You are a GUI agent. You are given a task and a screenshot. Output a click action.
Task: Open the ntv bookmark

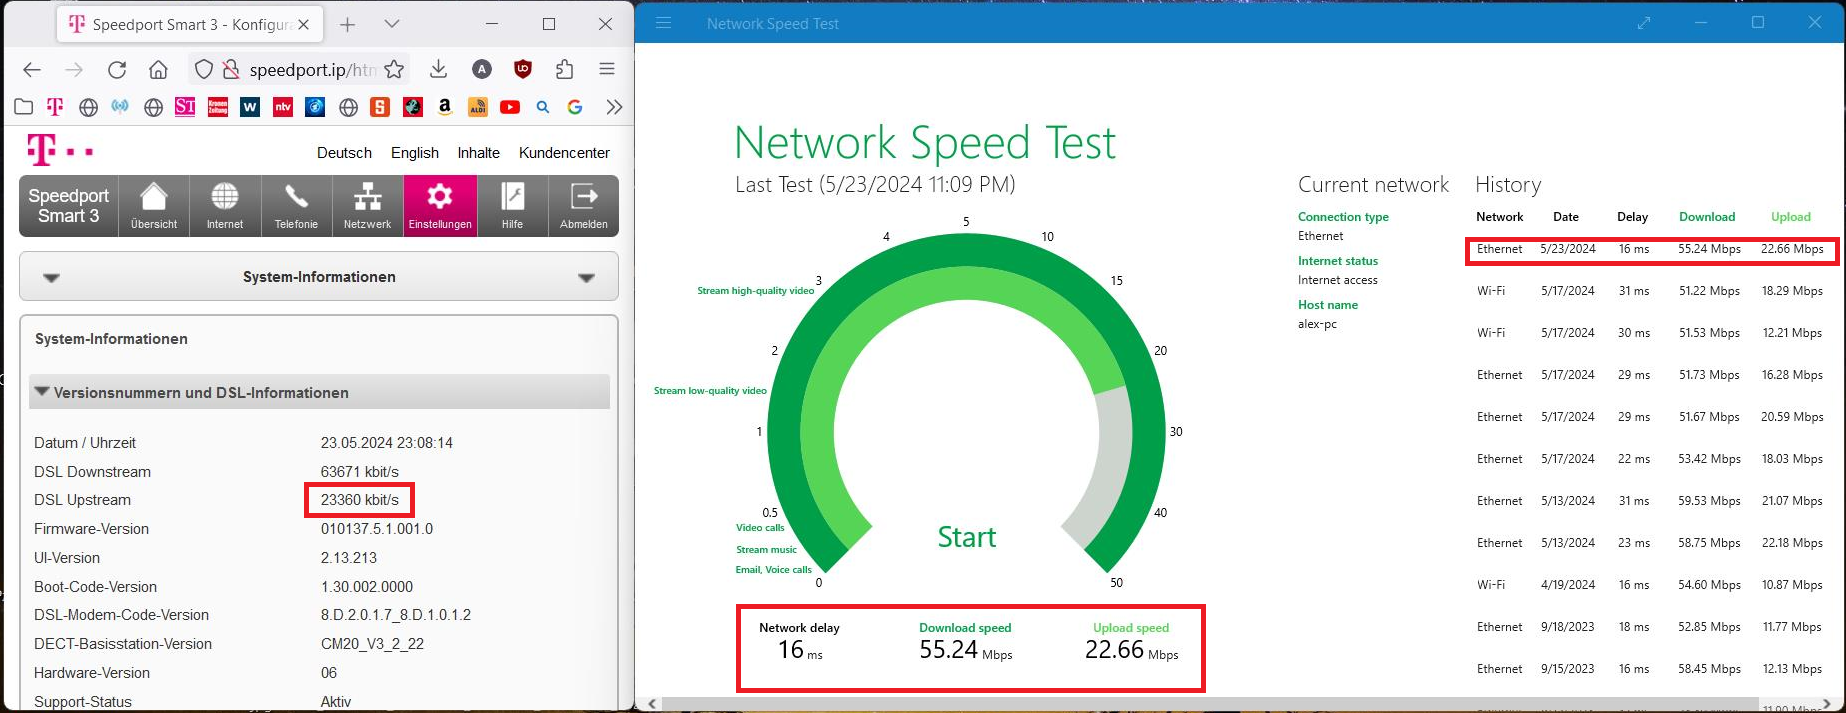[x=283, y=107]
